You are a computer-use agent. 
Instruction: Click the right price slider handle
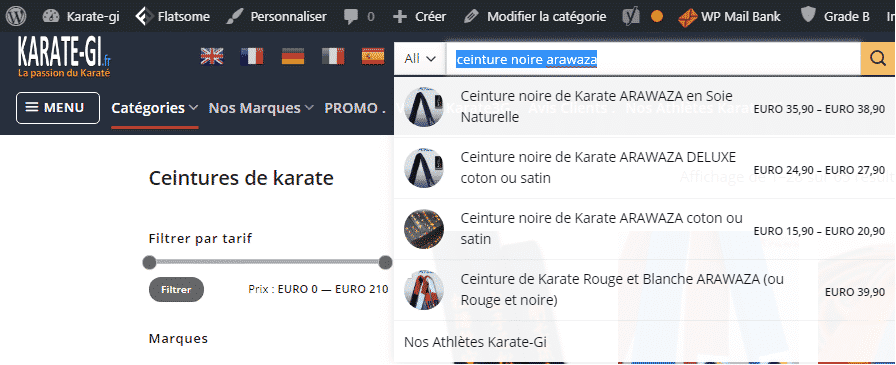(x=386, y=262)
